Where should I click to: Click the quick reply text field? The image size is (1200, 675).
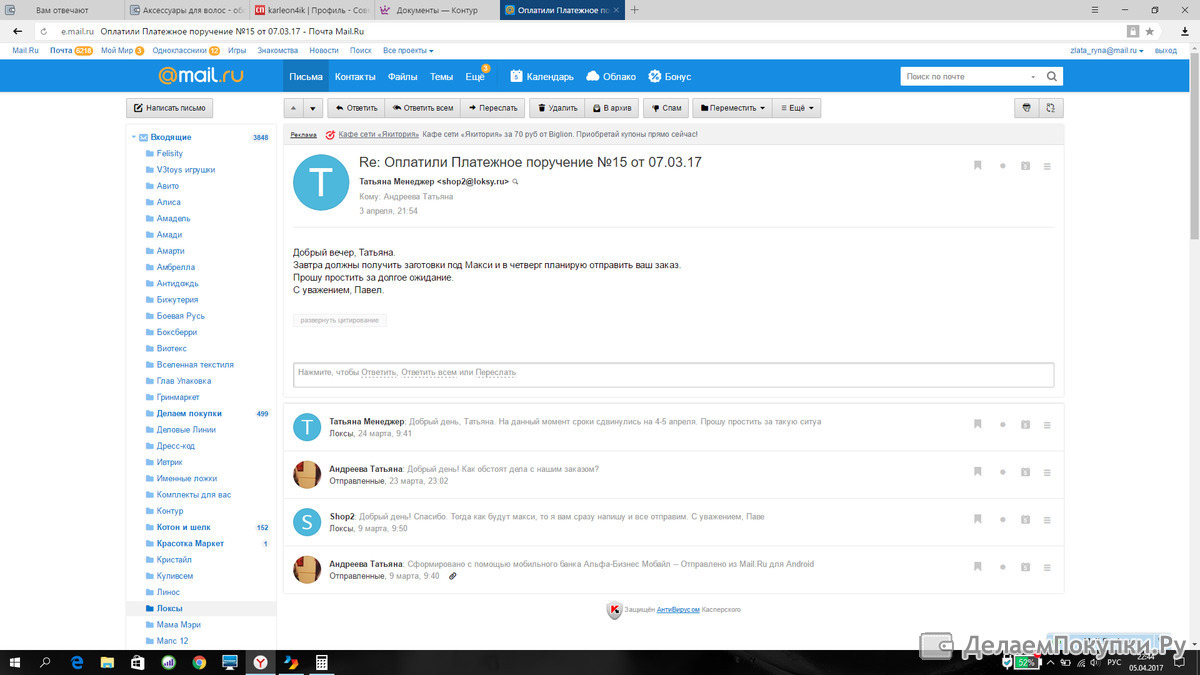pos(673,373)
